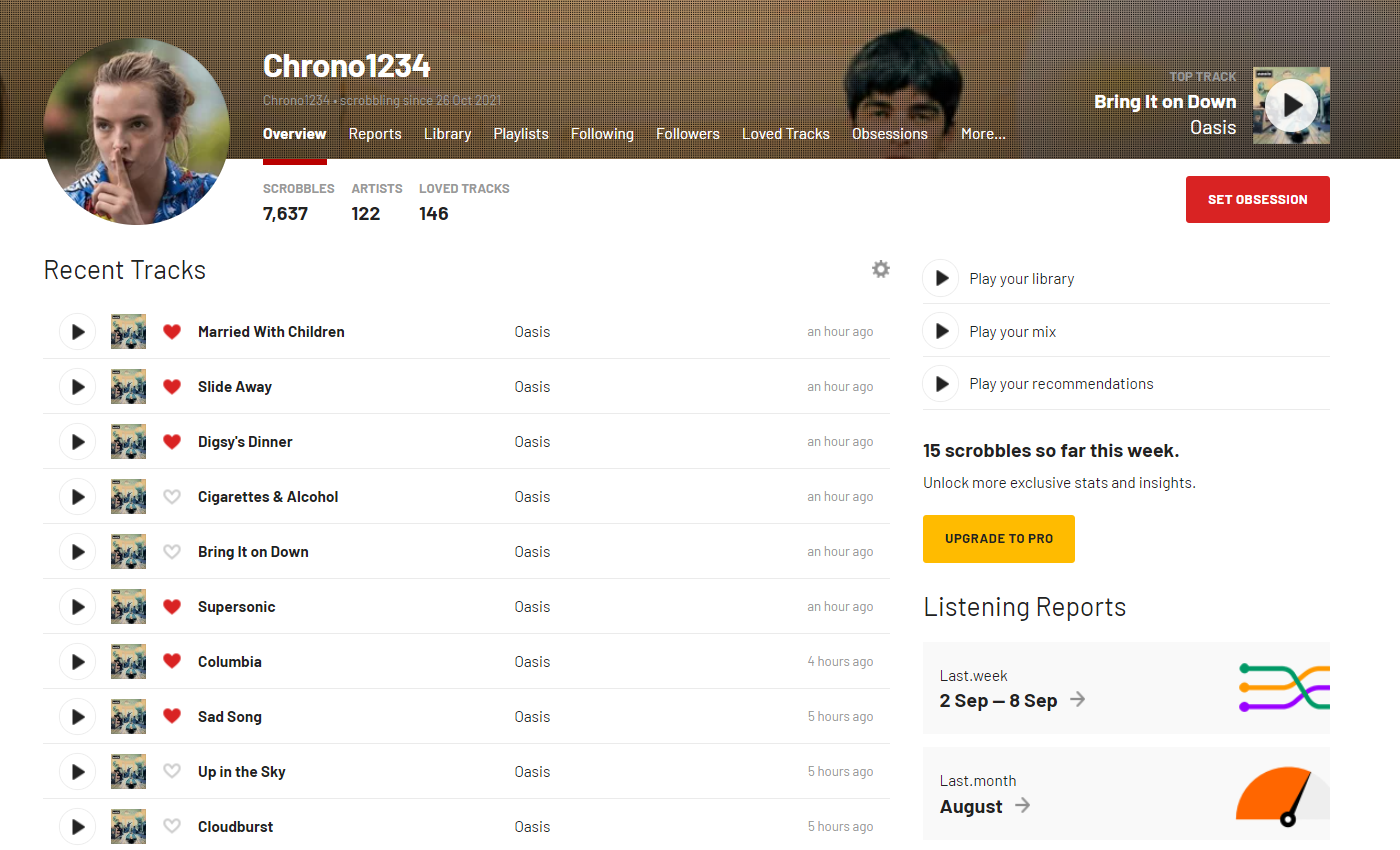Open the Sad Song track title
The width and height of the screenshot is (1400, 850).
(230, 717)
